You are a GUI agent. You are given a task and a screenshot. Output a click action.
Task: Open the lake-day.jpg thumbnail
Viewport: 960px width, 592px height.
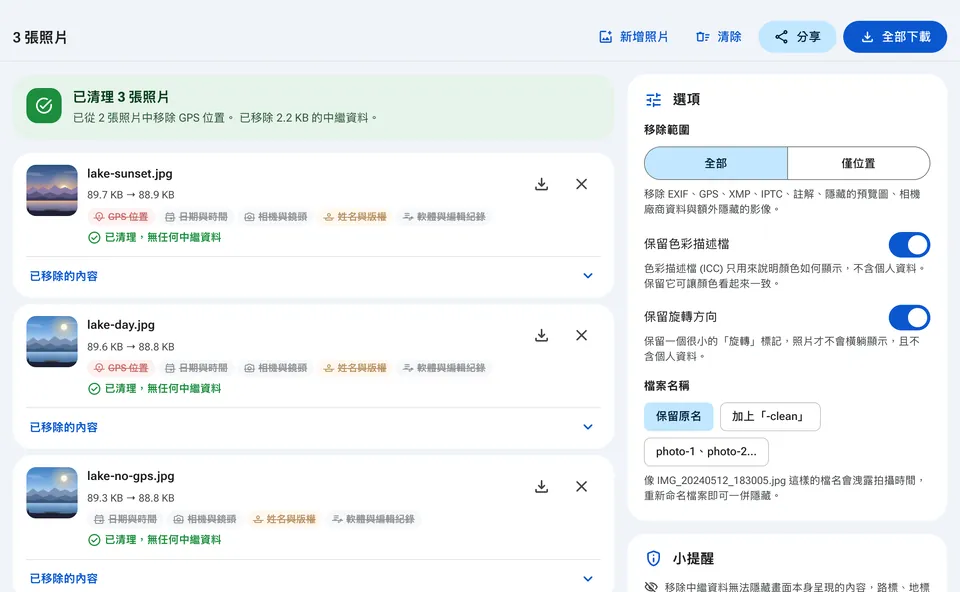[x=52, y=342]
